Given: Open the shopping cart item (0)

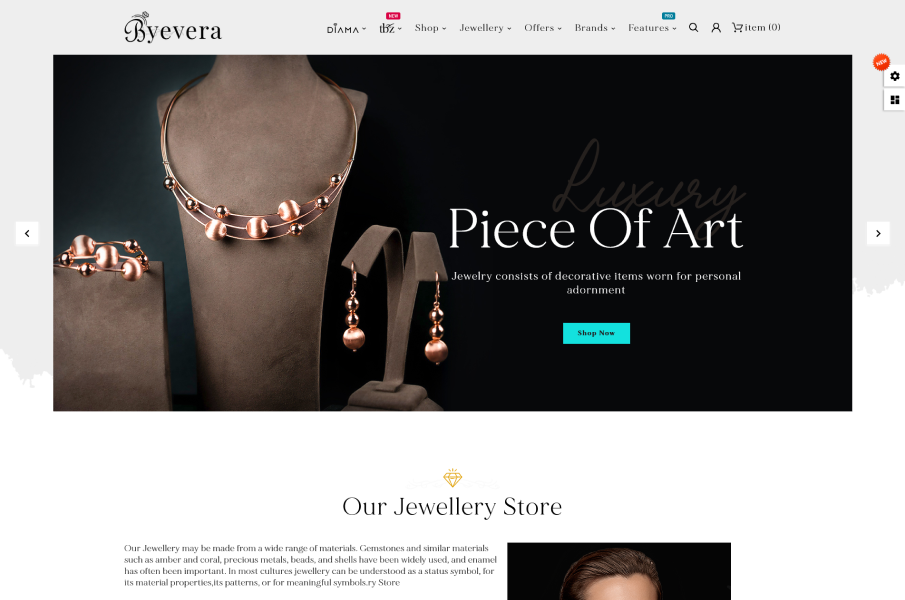Looking at the screenshot, I should pyautogui.click(x=756, y=28).
